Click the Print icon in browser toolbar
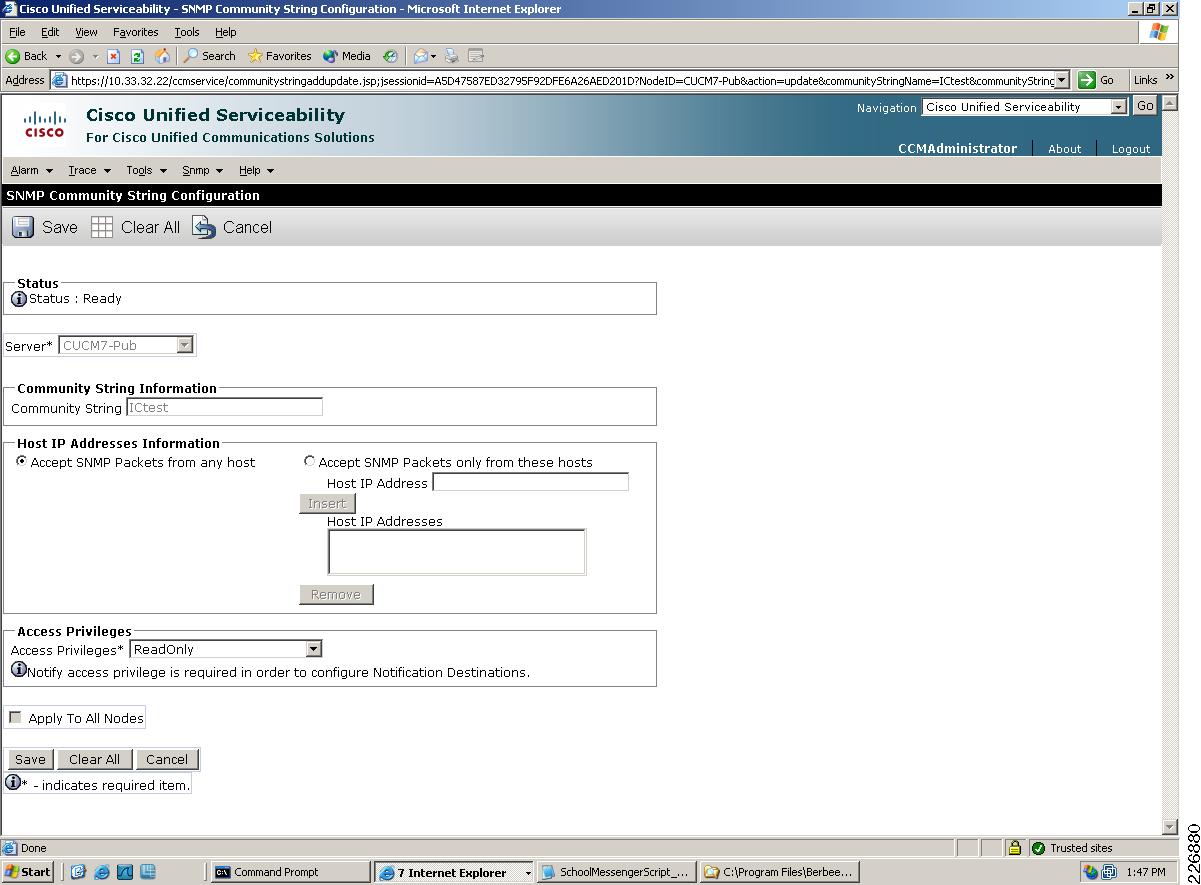This screenshot has width=1201, height=885. coord(452,56)
